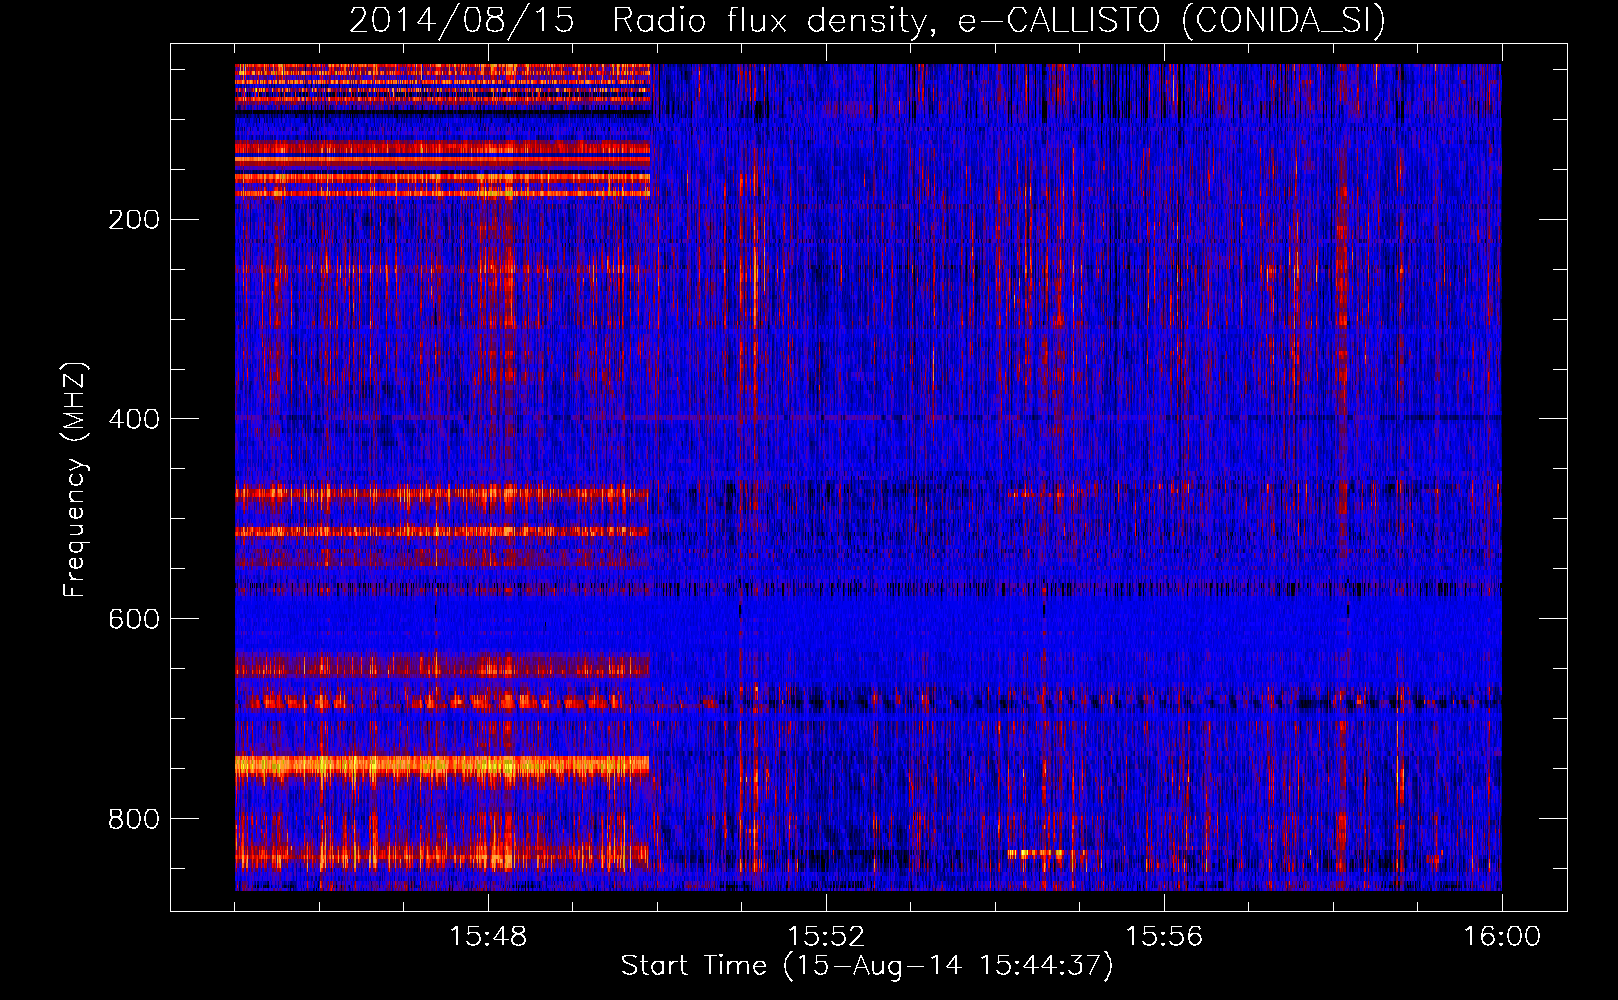Click the 400 frequency tick label
Screen dimensions: 1618x1000
pos(134,419)
